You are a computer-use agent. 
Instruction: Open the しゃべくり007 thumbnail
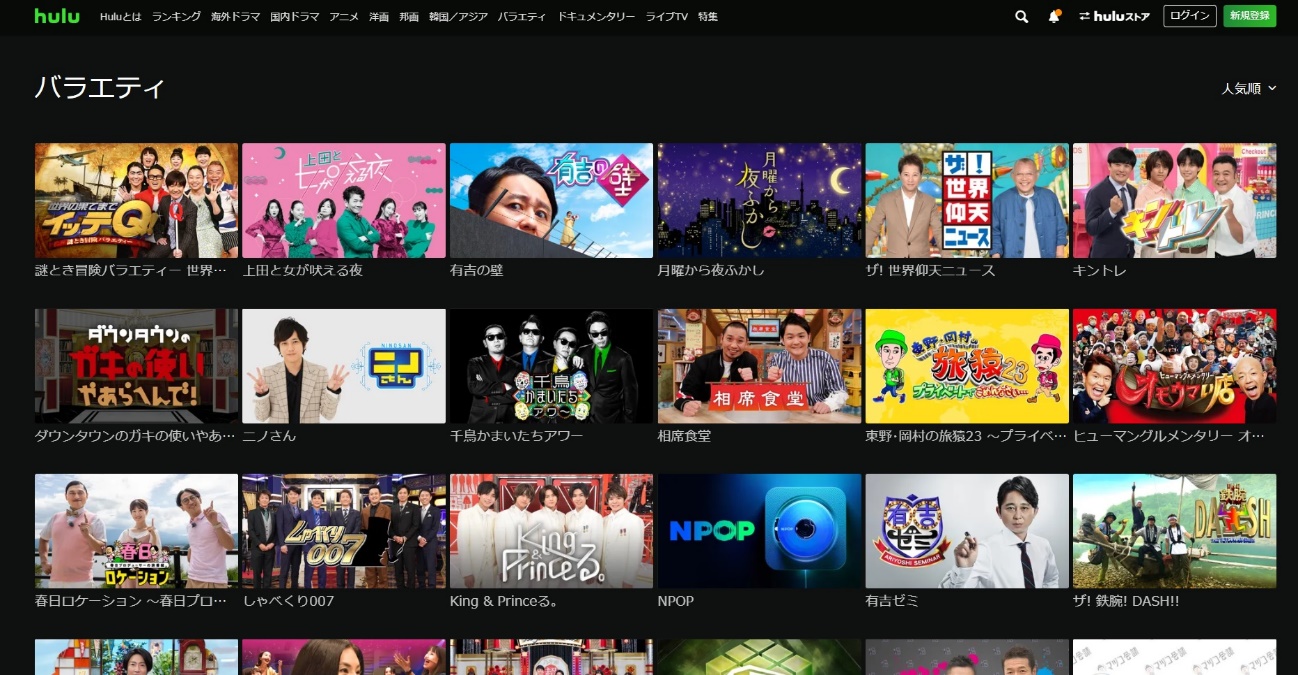point(344,531)
